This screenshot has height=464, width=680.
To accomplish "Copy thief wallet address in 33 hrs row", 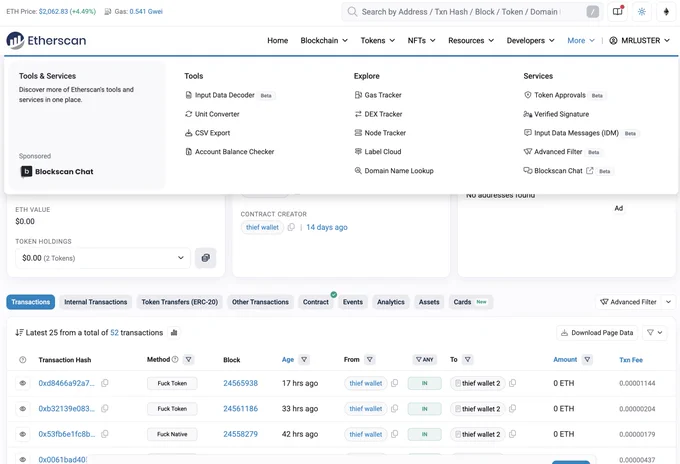I will click(394, 408).
